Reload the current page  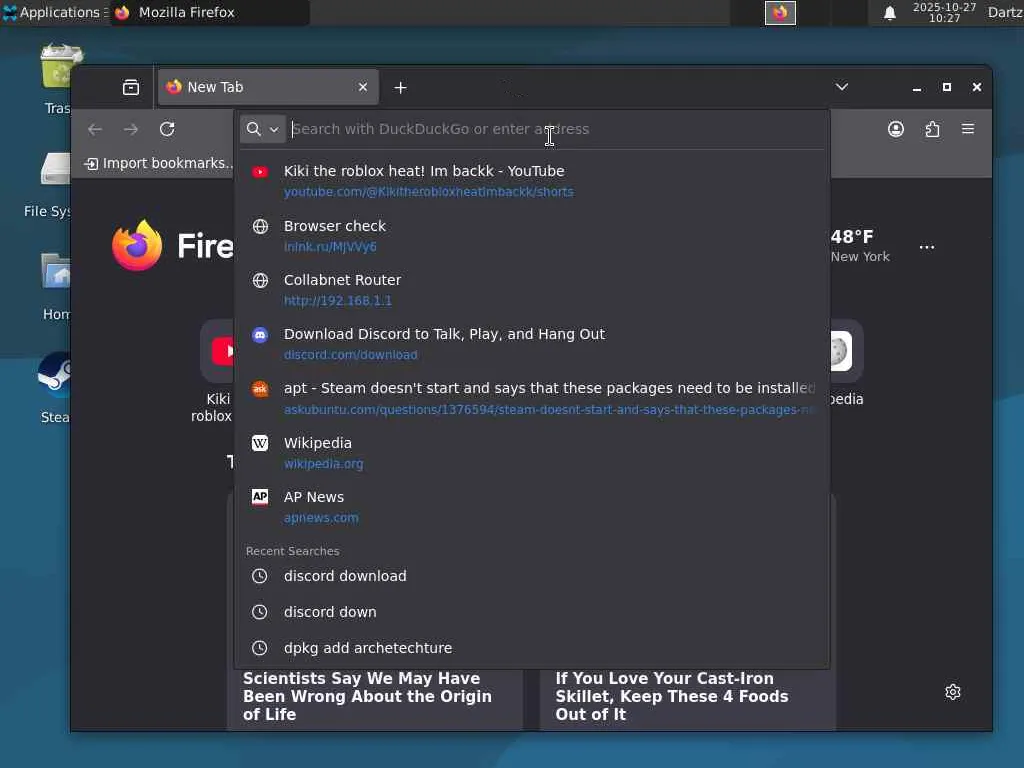(167, 129)
